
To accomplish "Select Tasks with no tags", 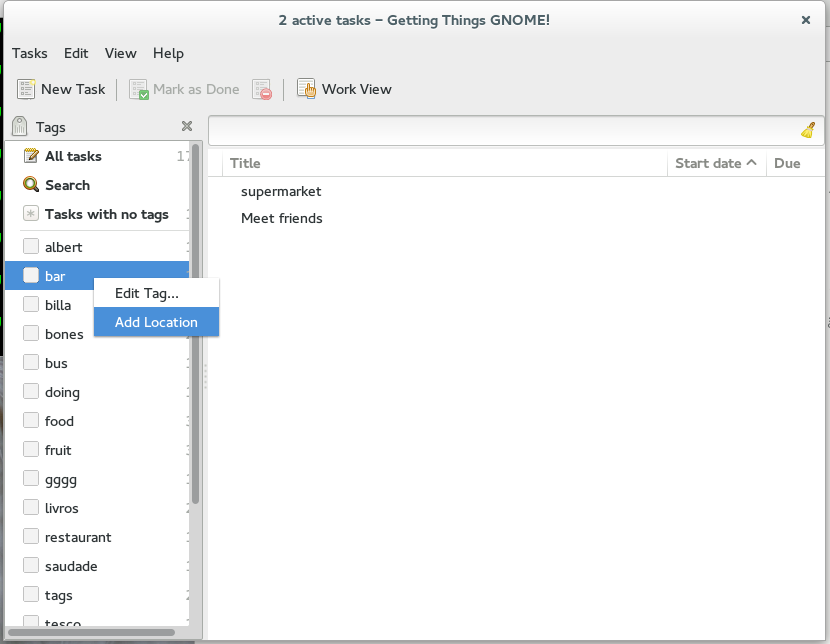I will click(x=107, y=214).
